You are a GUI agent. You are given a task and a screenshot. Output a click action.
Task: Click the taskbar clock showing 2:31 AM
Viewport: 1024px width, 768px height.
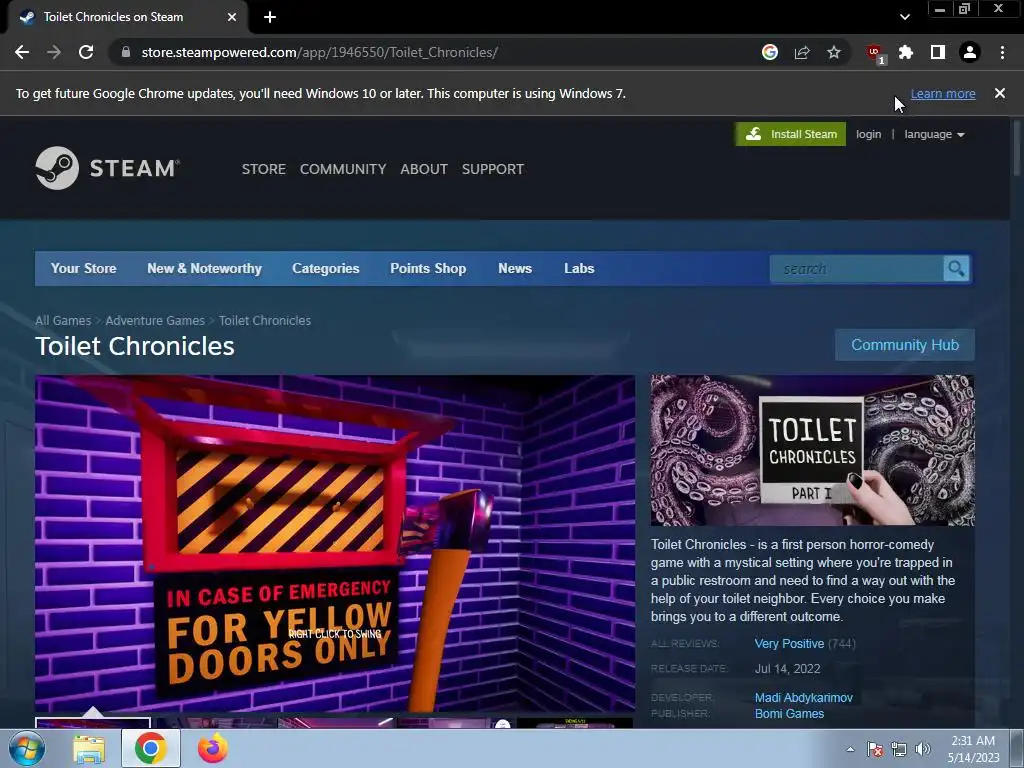(974, 749)
